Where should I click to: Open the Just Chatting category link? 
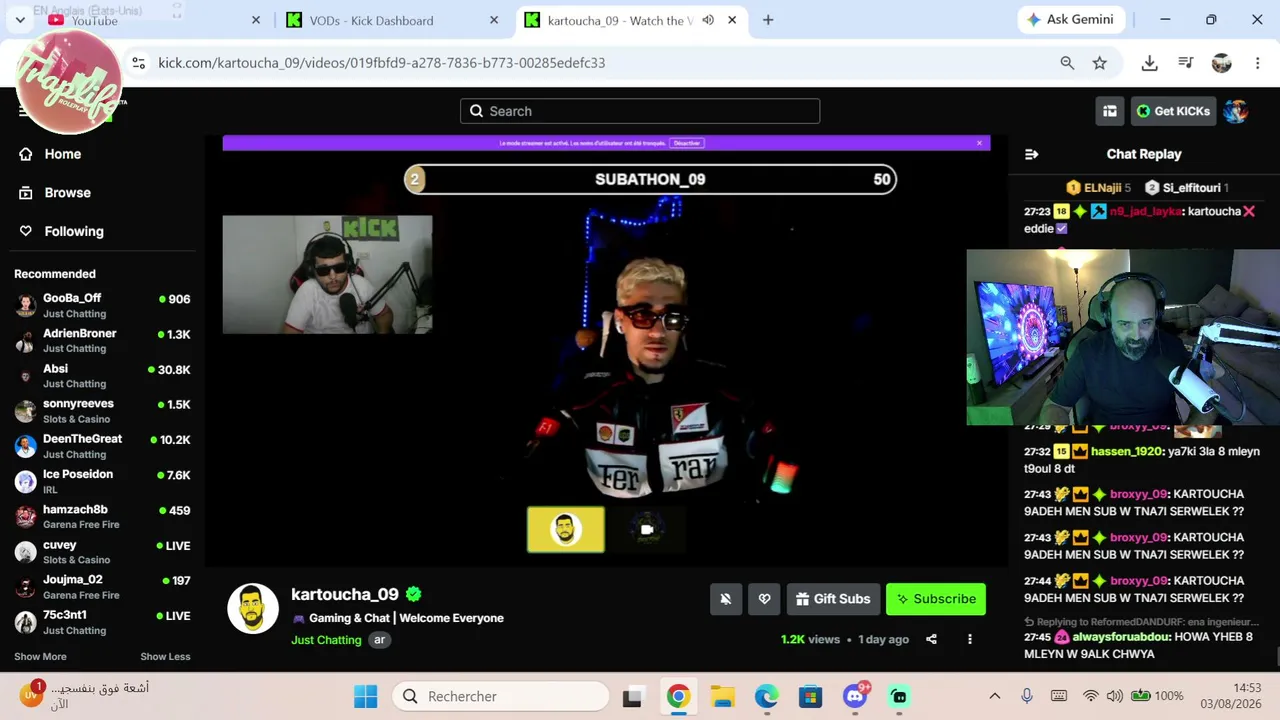(x=326, y=640)
